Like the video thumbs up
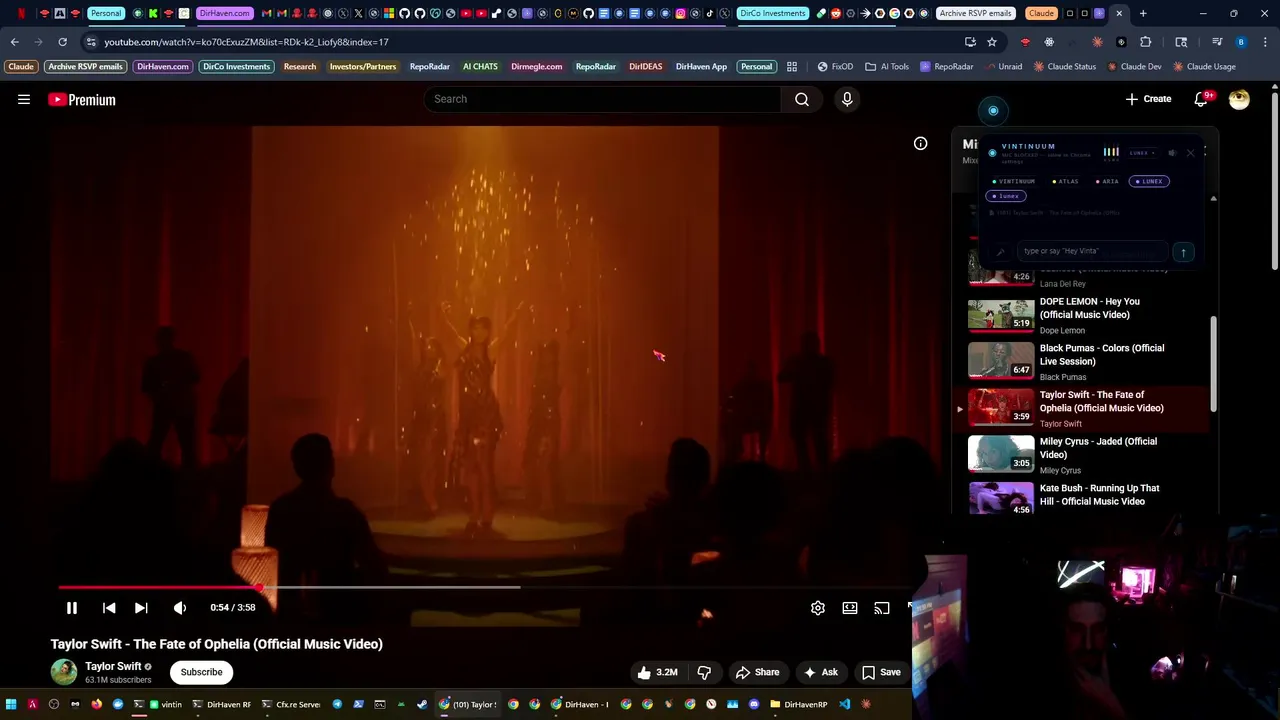 (657, 672)
